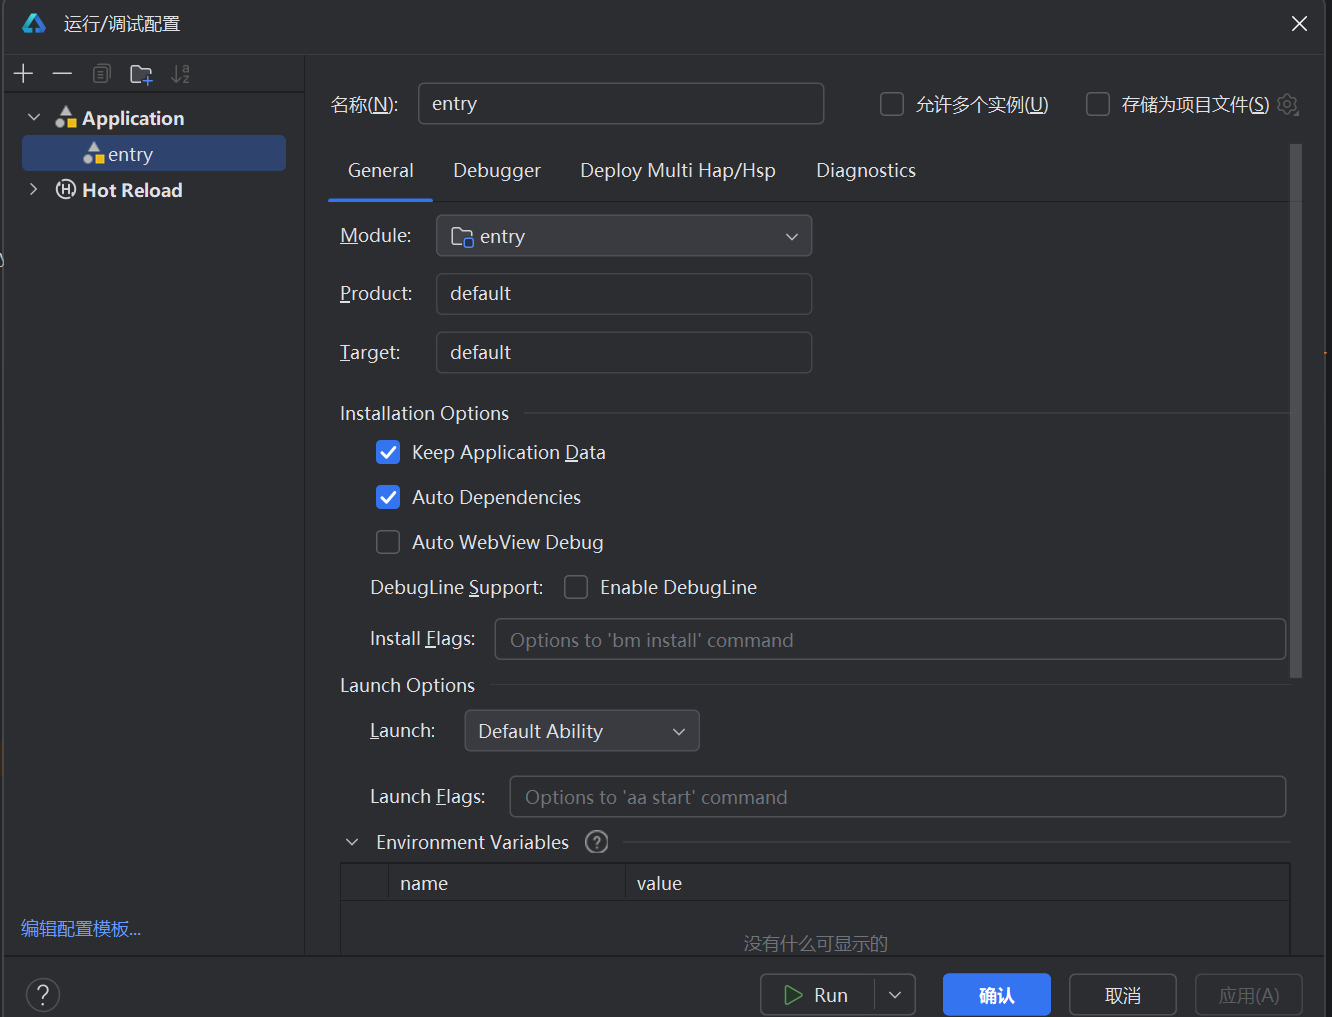The height and width of the screenshot is (1017, 1332).
Task: Click the Target field showing default
Action: point(624,352)
